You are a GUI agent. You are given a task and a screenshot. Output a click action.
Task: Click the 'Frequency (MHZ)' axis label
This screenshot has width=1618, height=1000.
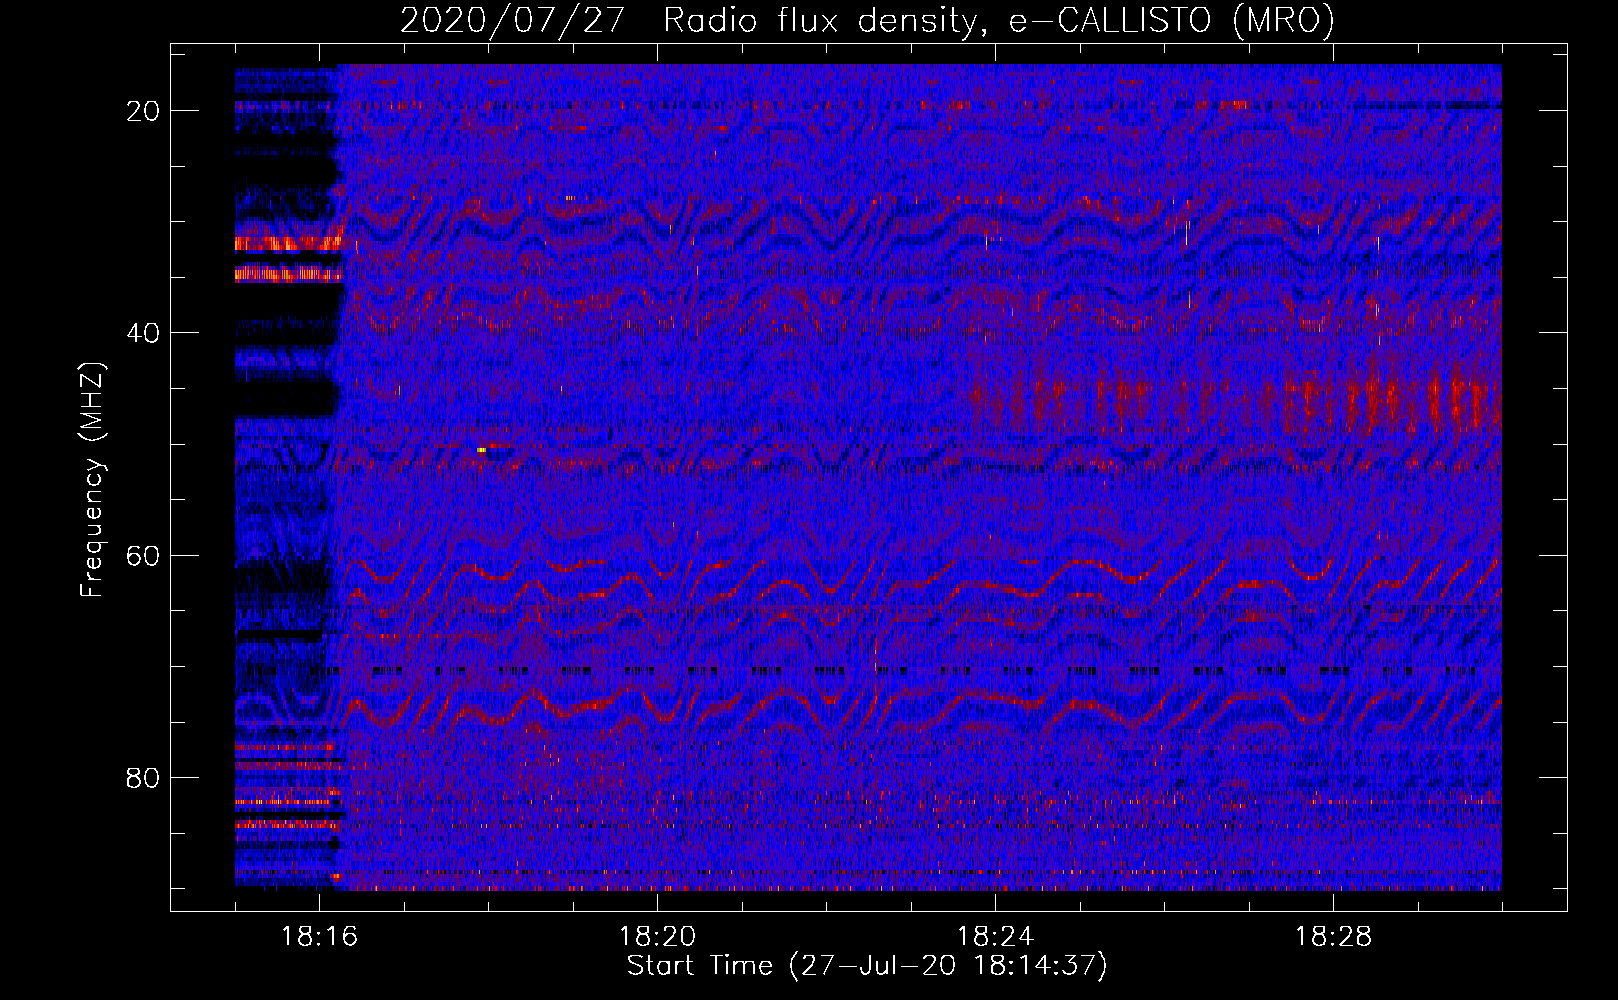[x=93, y=481]
